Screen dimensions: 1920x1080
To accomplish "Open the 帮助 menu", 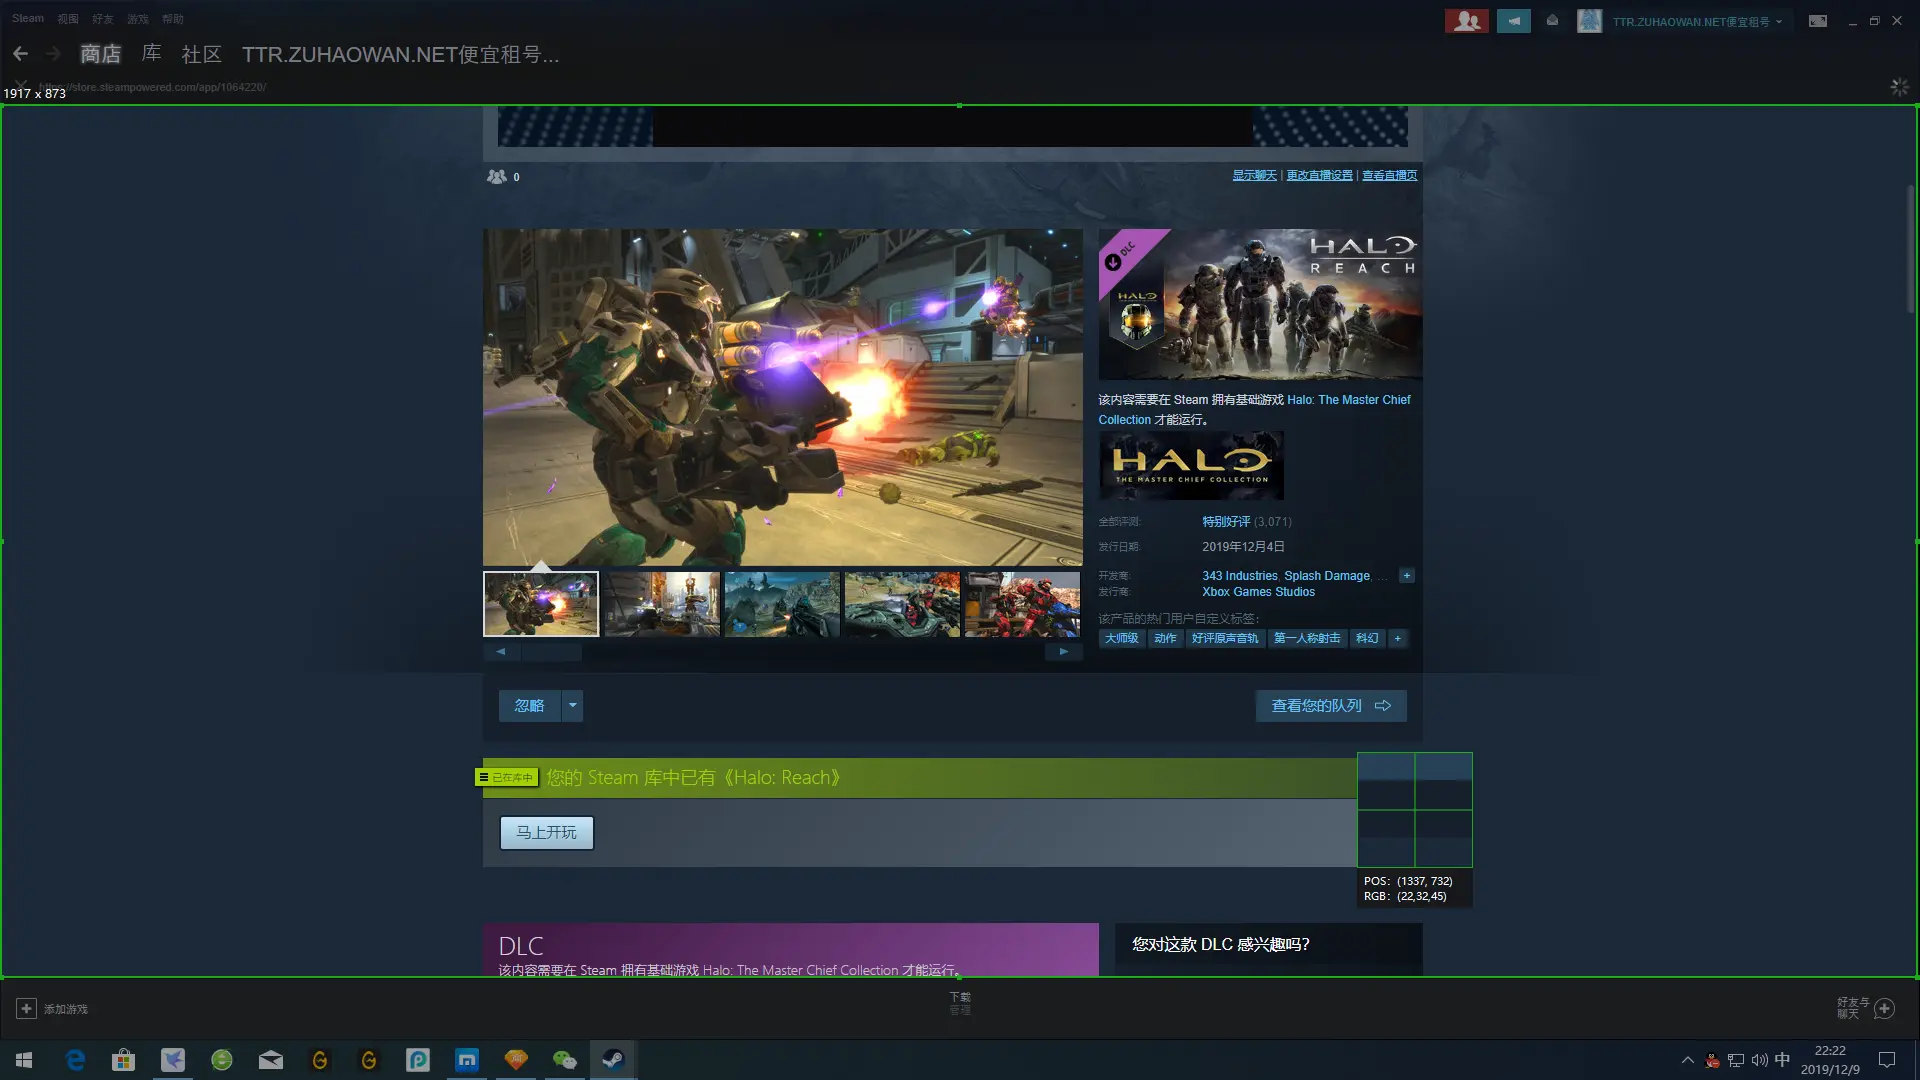I will (x=173, y=18).
